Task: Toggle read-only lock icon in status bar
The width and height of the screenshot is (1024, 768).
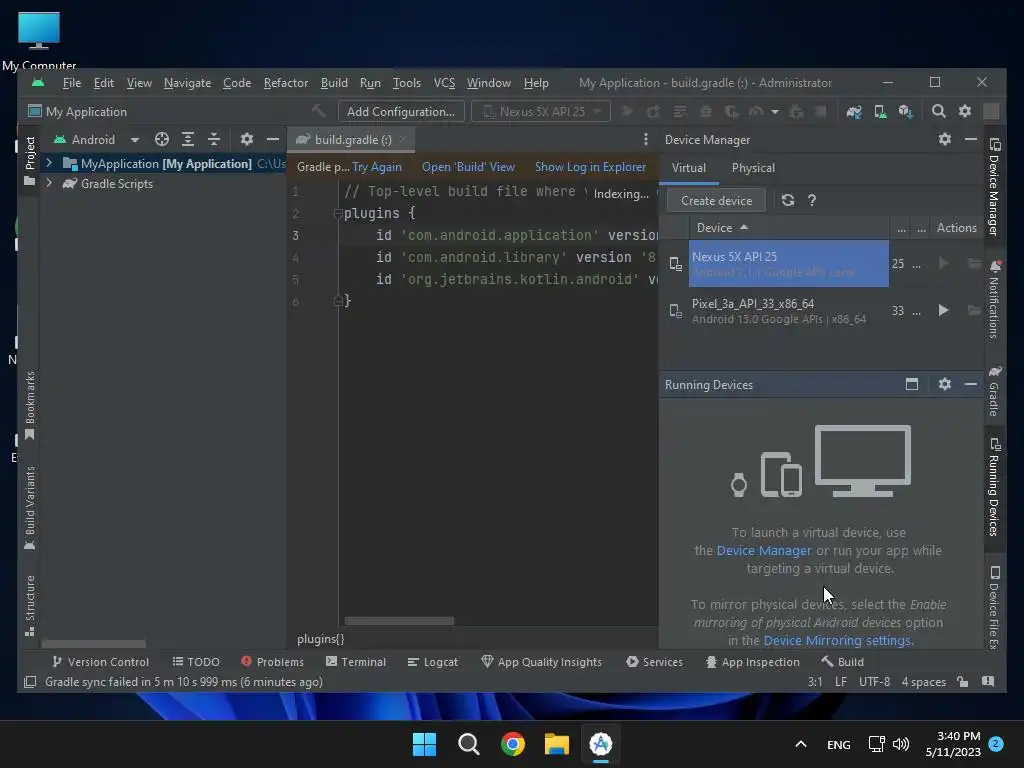Action: pos(962,682)
